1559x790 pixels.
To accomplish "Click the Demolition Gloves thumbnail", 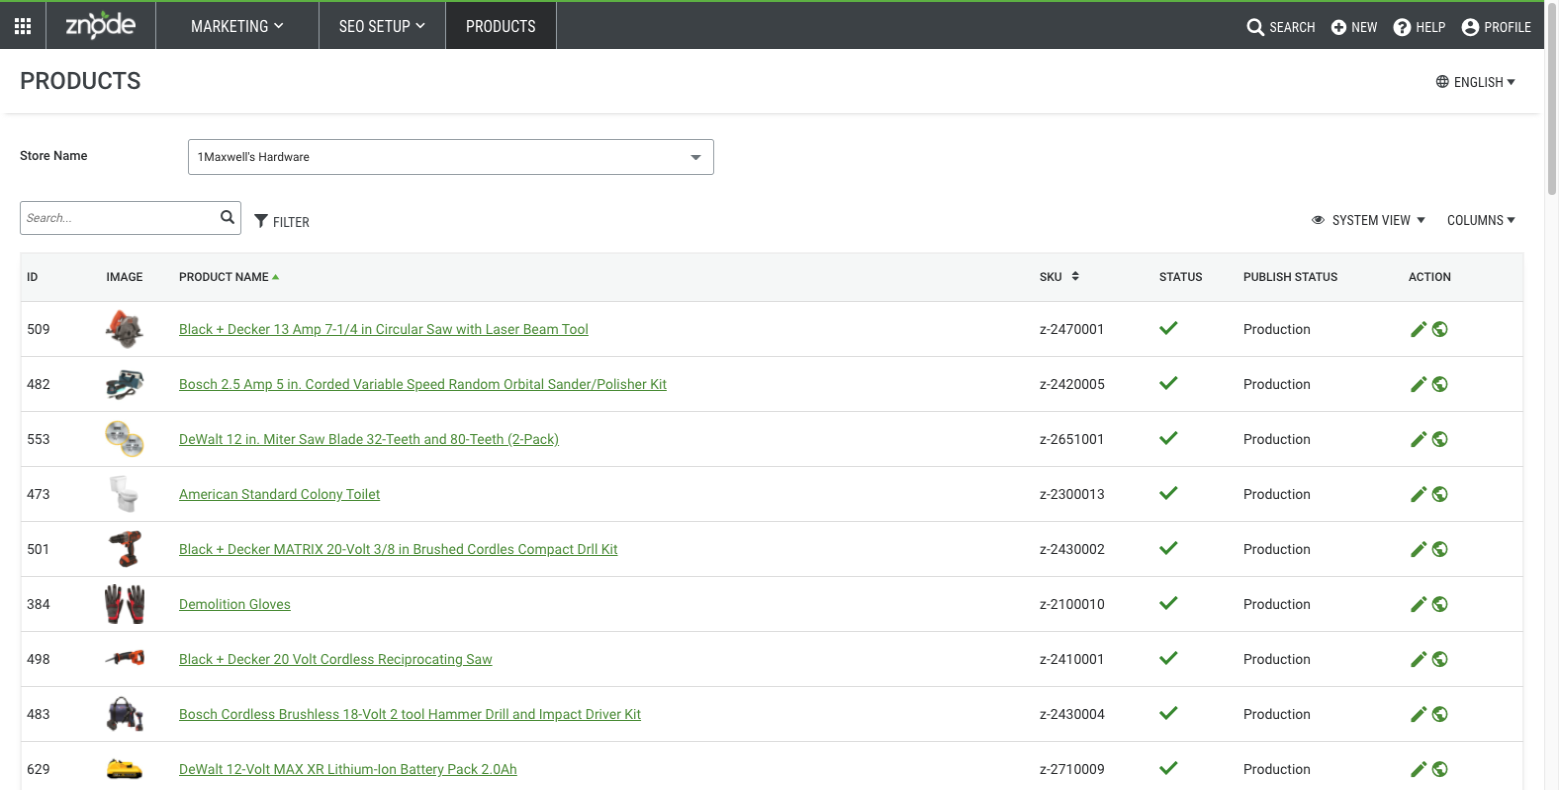I will [125, 604].
